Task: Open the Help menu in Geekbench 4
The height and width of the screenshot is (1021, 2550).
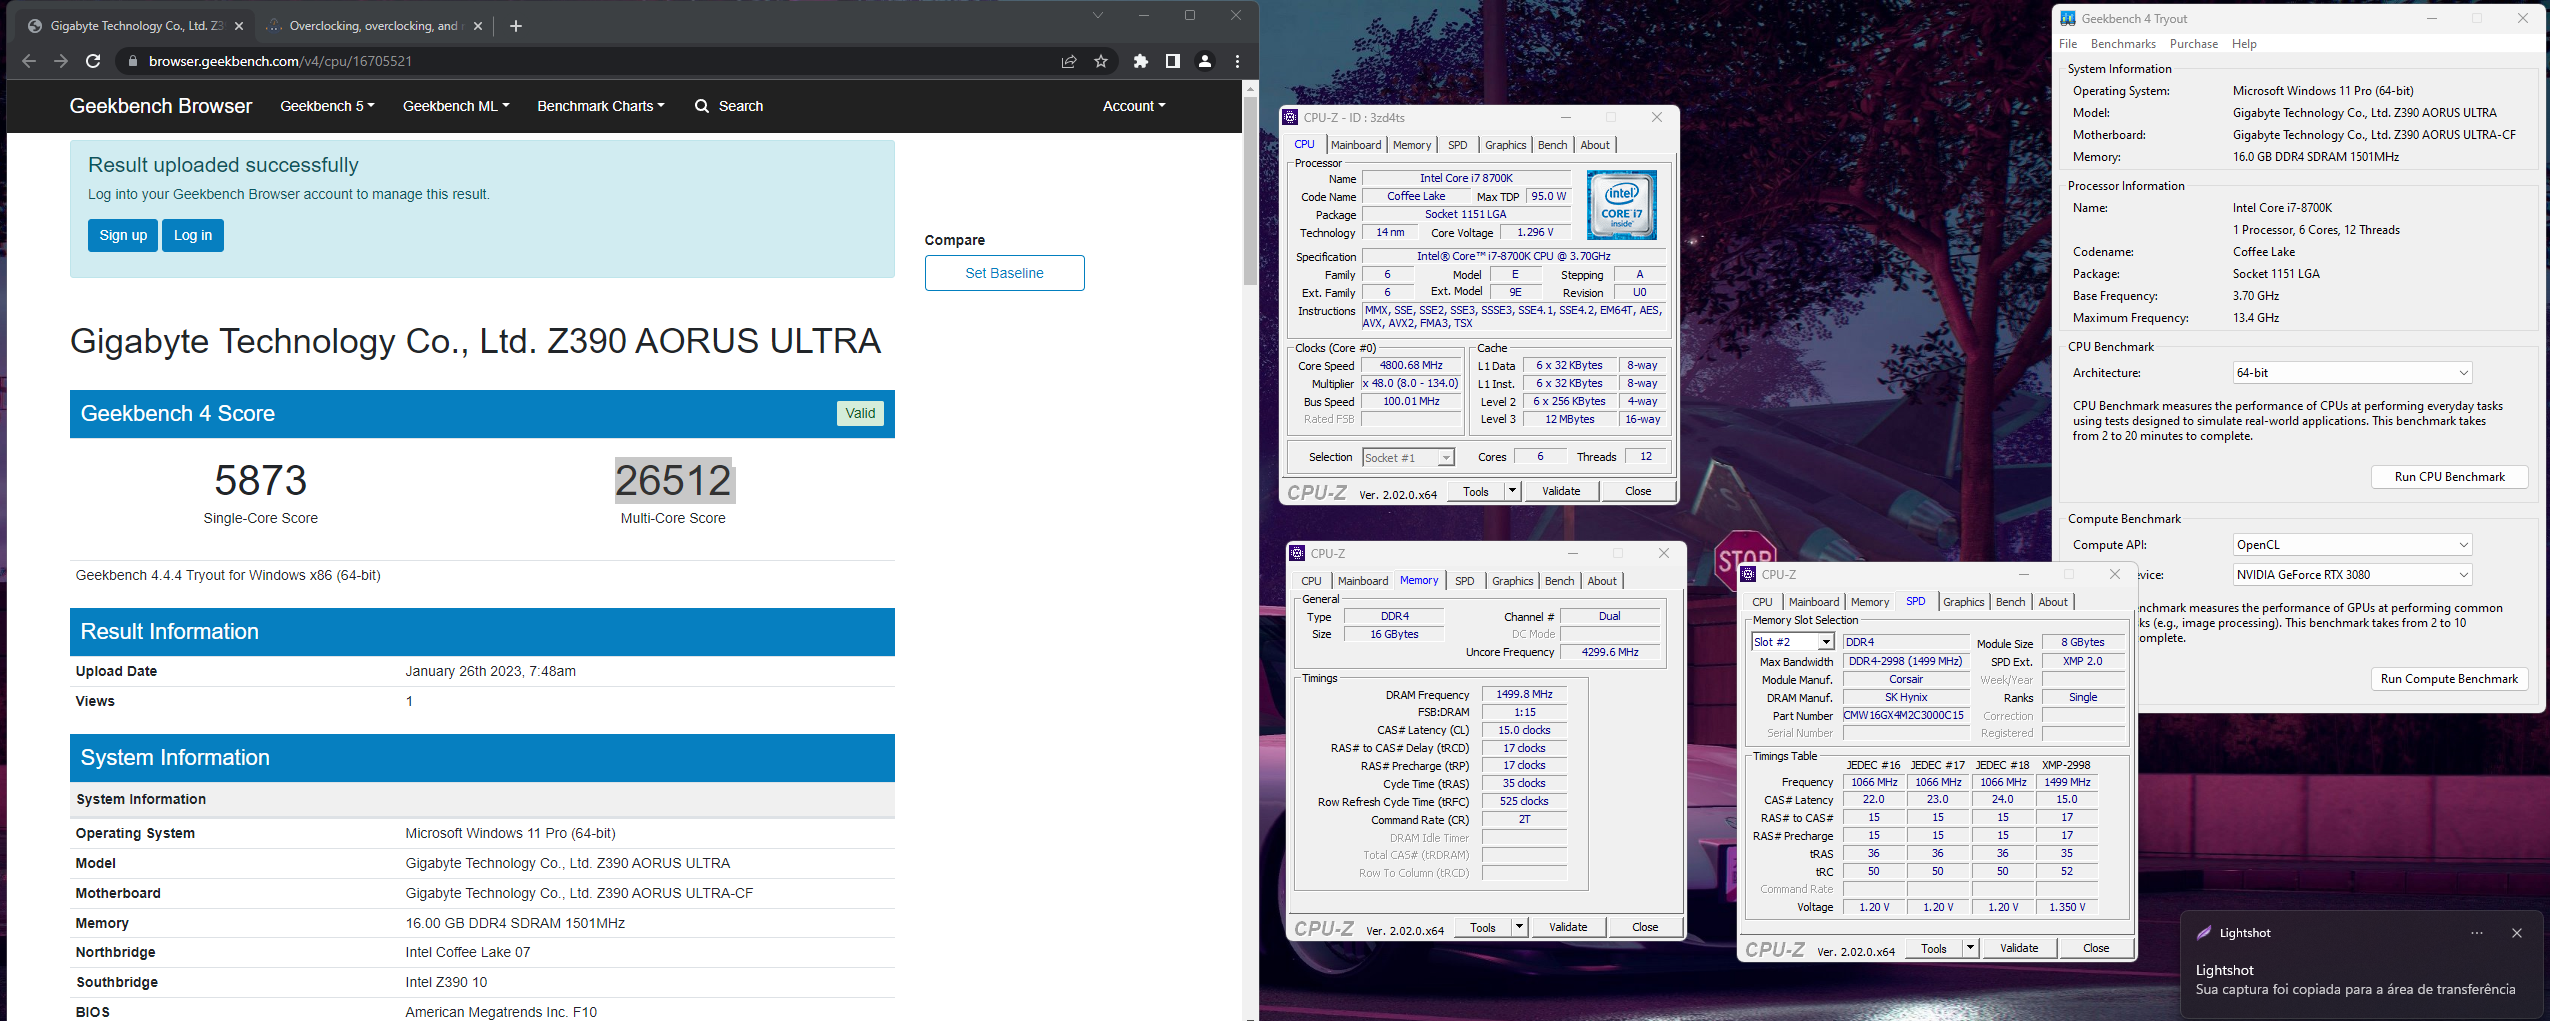Action: pyautogui.click(x=2244, y=44)
